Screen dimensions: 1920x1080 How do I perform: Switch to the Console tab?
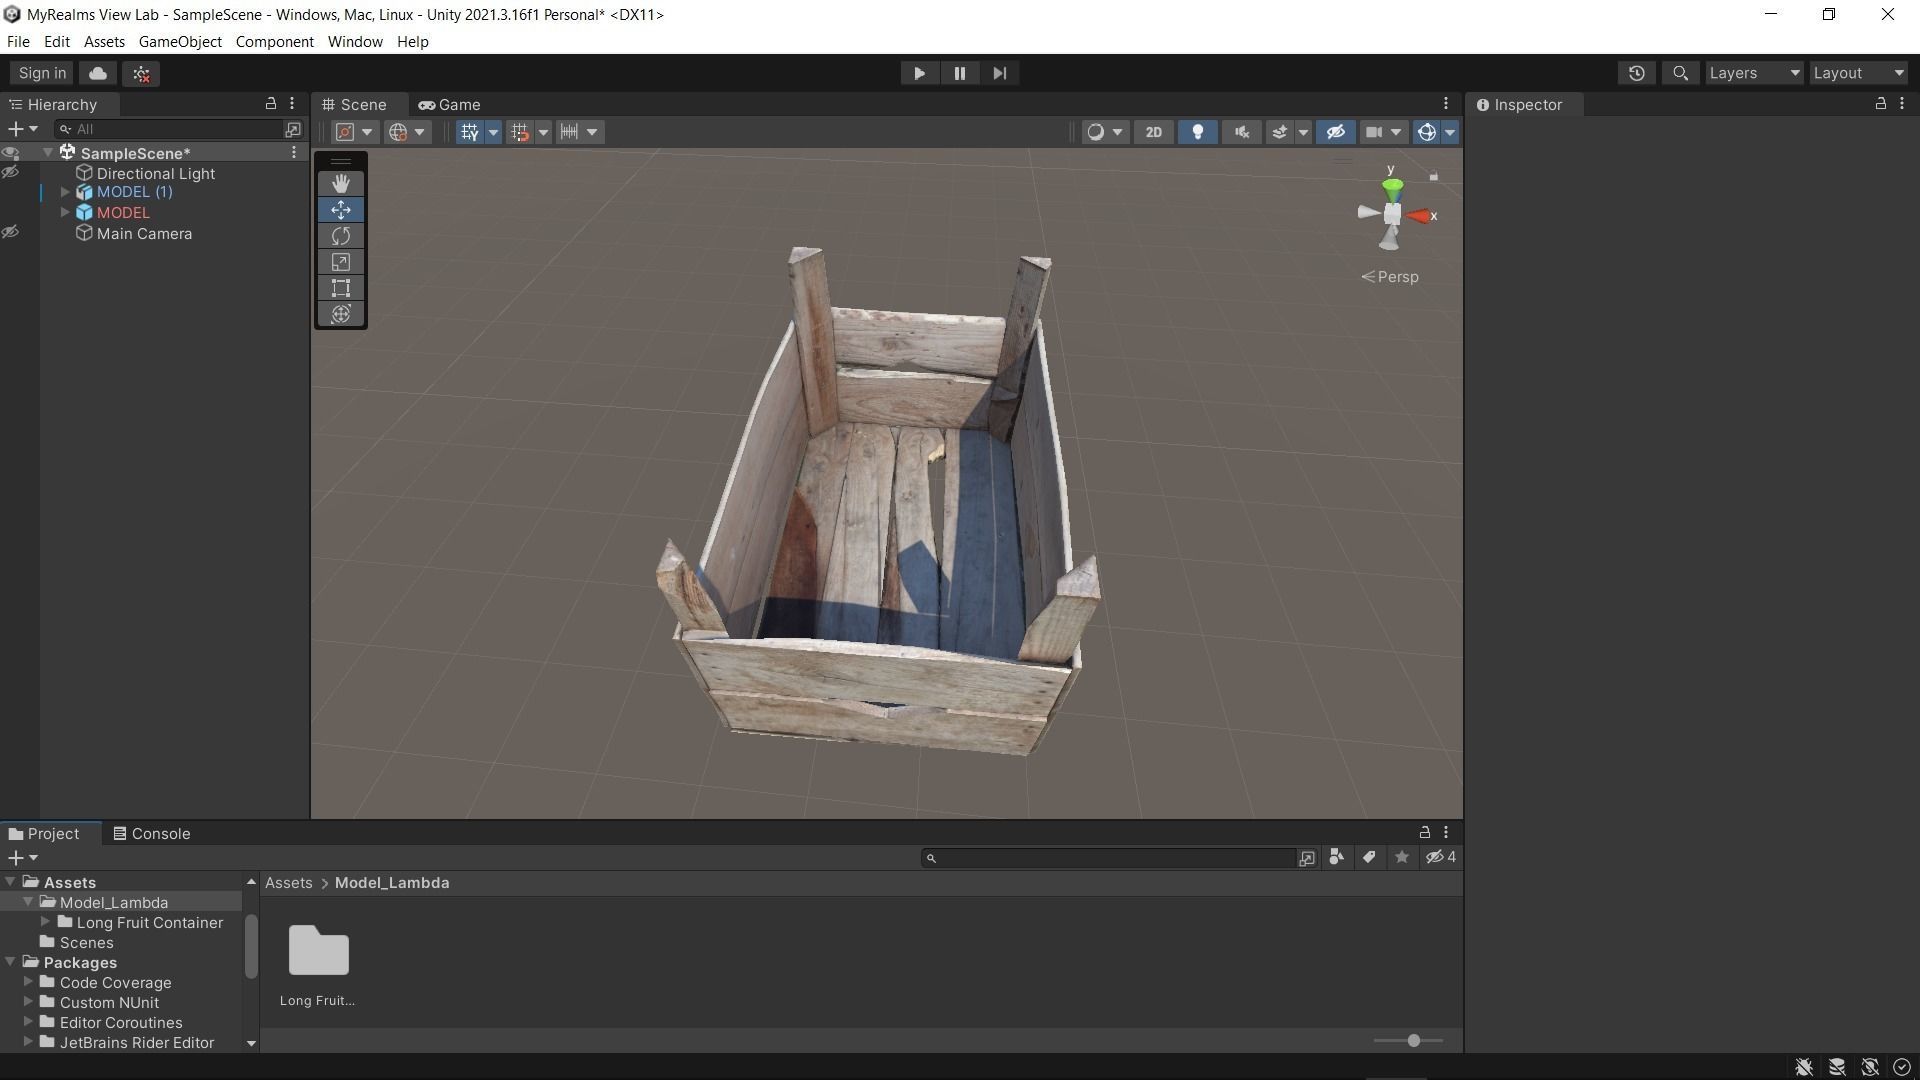pyautogui.click(x=152, y=833)
